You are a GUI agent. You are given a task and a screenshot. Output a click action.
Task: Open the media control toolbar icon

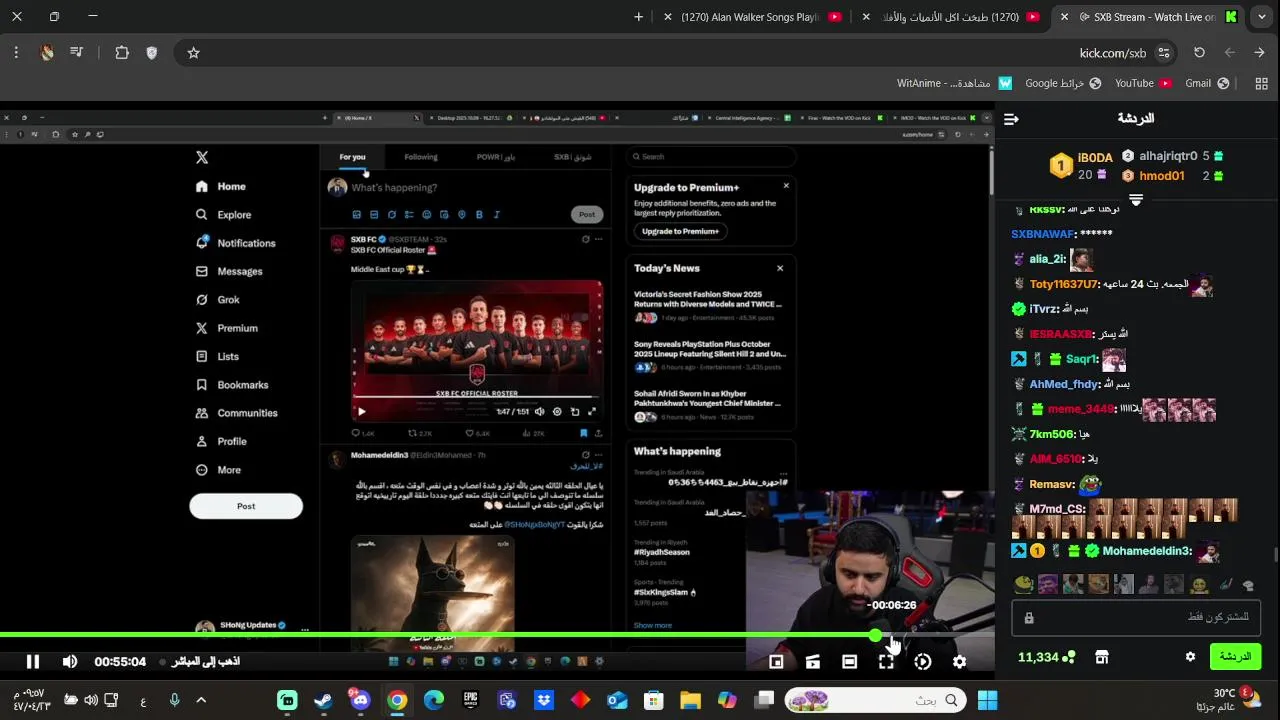coord(76,53)
